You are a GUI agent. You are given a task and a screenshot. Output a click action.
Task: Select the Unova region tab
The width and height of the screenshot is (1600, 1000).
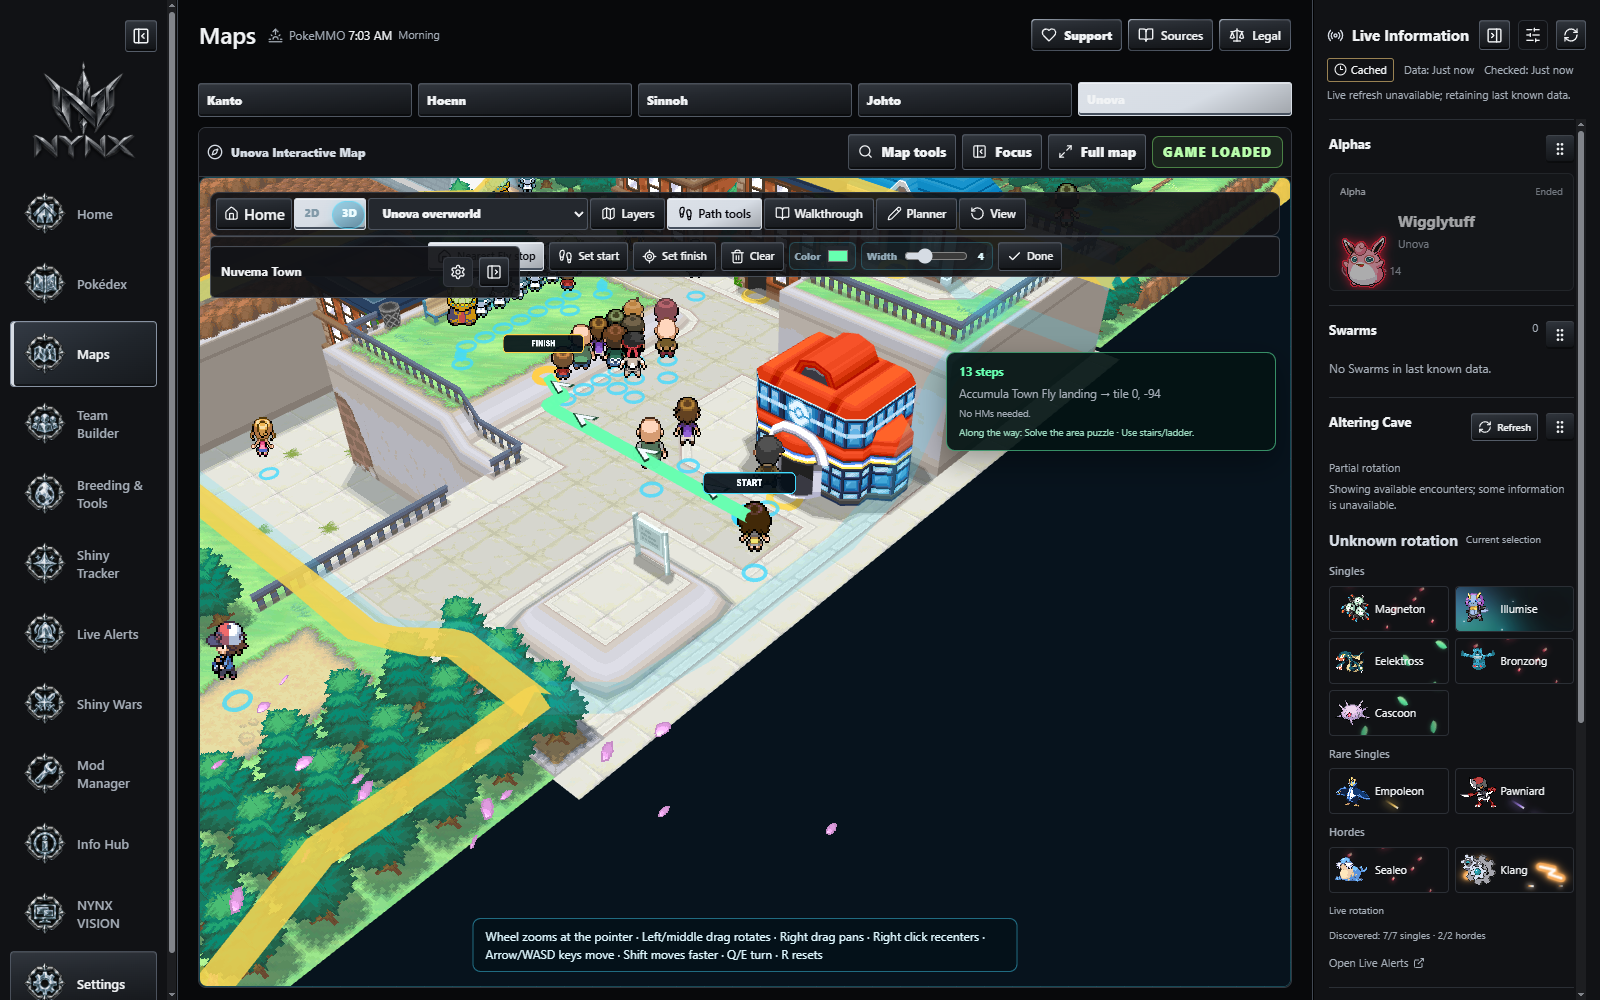pyautogui.click(x=1185, y=100)
